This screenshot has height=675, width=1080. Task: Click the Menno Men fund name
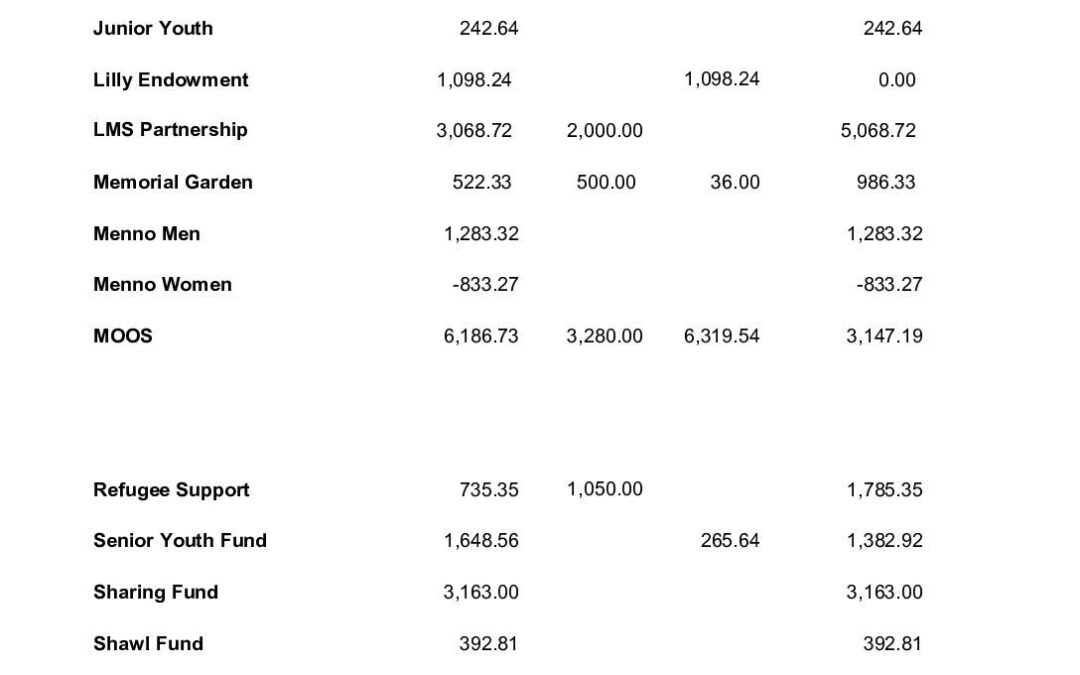click(147, 234)
